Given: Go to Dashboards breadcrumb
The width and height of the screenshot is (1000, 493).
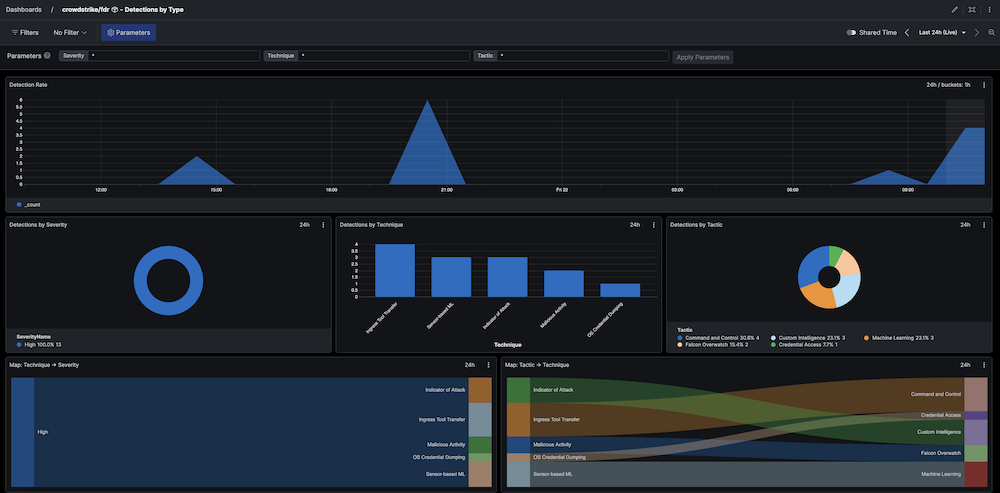Looking at the screenshot, I should click(x=24, y=9).
